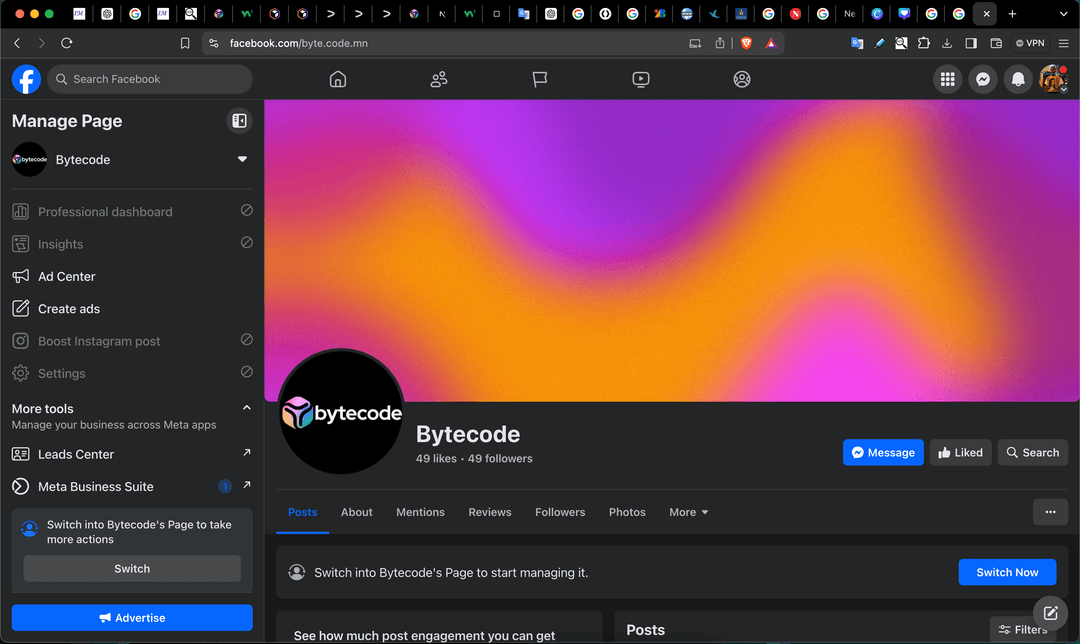The width and height of the screenshot is (1080, 644).
Task: Collapse the More tools section
Action: tap(247, 408)
